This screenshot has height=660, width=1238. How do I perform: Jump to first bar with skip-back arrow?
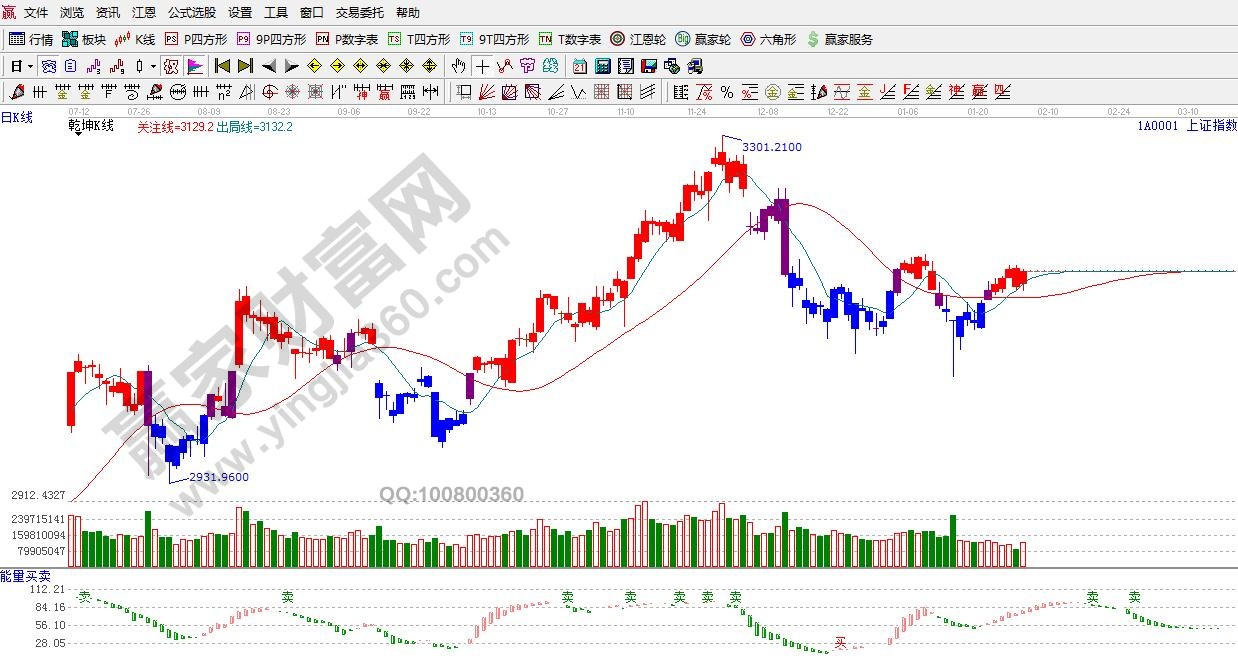222,67
